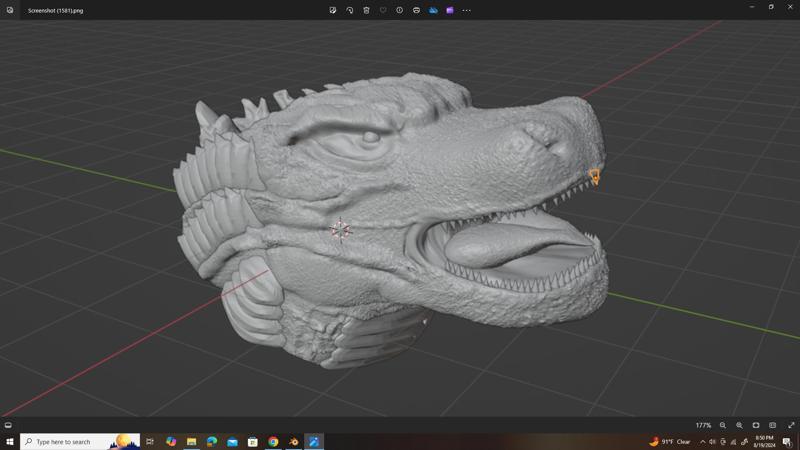The height and width of the screenshot is (450, 800).
Task: Launch Copilot from the taskbar
Action: [171, 442]
